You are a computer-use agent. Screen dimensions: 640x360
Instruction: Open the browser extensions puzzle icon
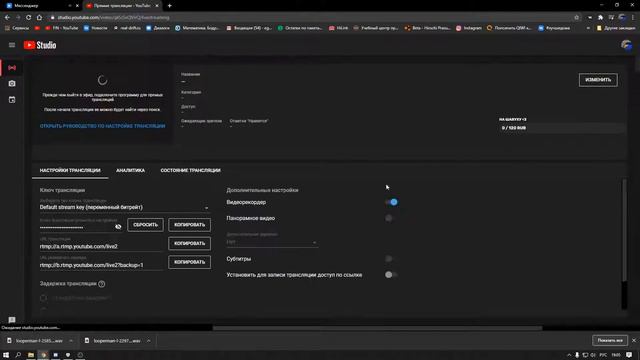pos(600,18)
